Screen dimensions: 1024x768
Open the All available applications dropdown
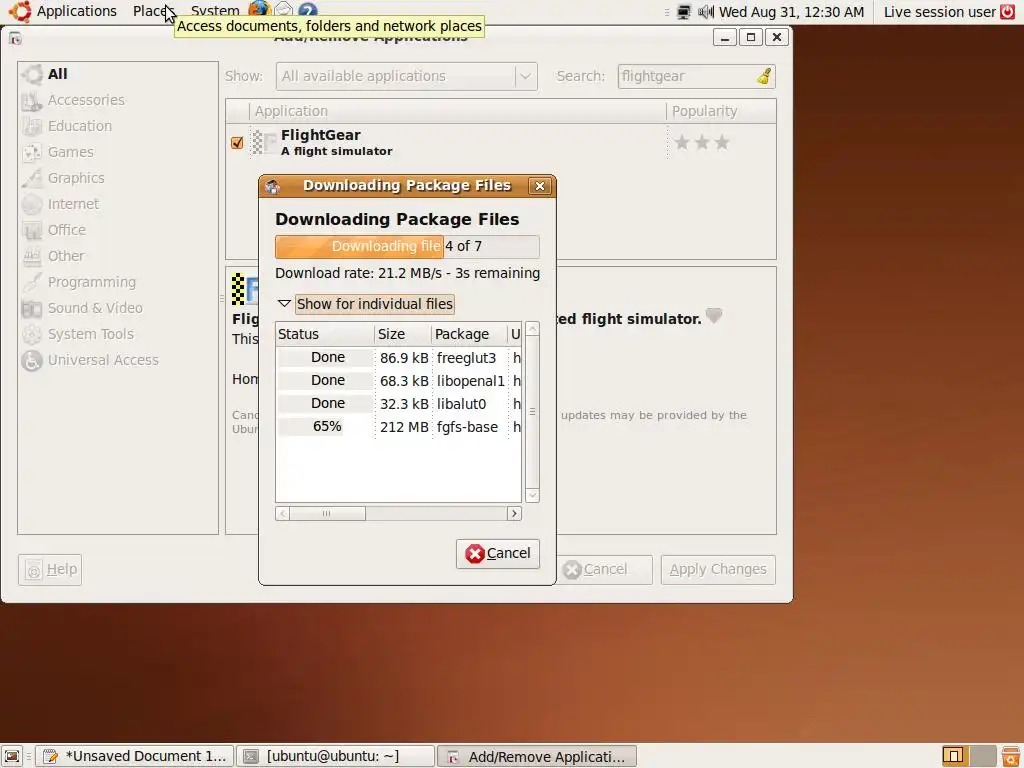(406, 76)
